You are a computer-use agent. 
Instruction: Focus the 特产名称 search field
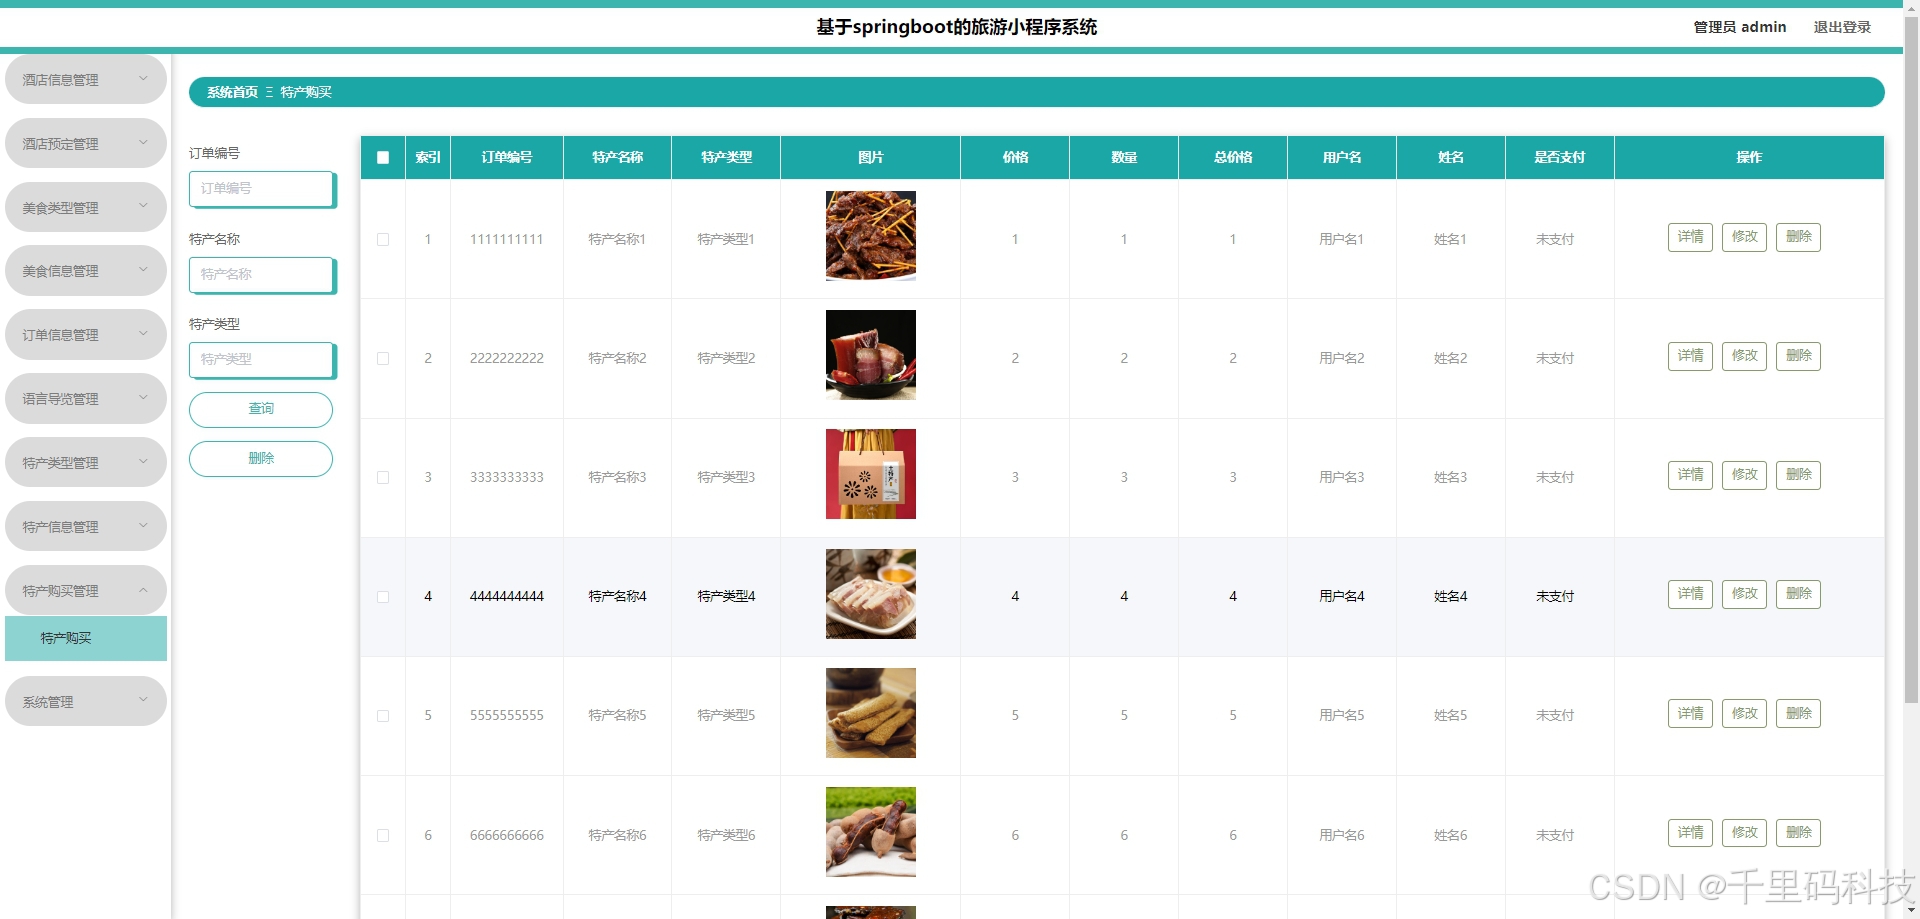coord(262,275)
